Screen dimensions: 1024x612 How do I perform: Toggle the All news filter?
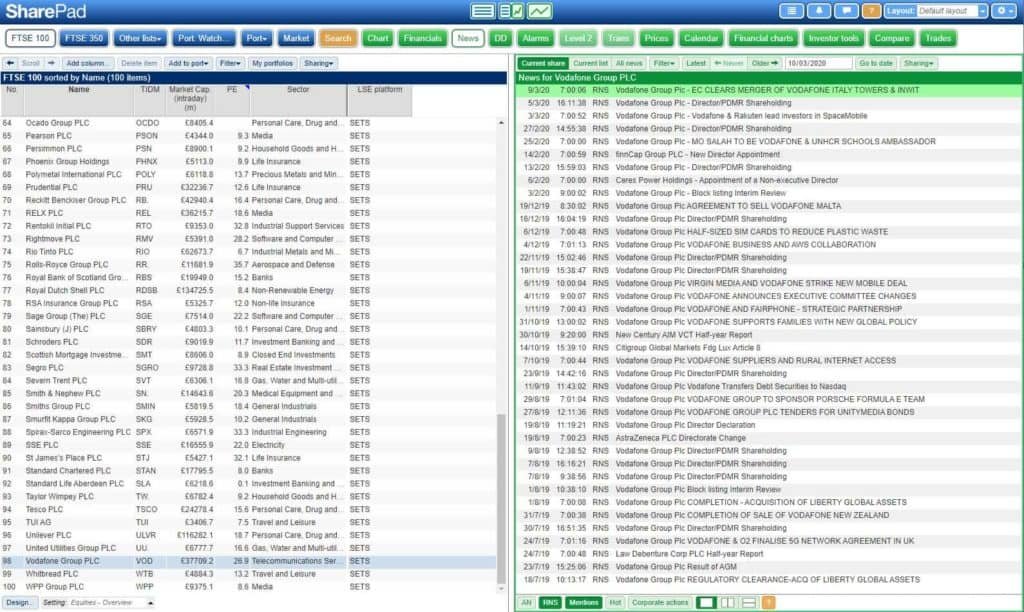pos(629,63)
